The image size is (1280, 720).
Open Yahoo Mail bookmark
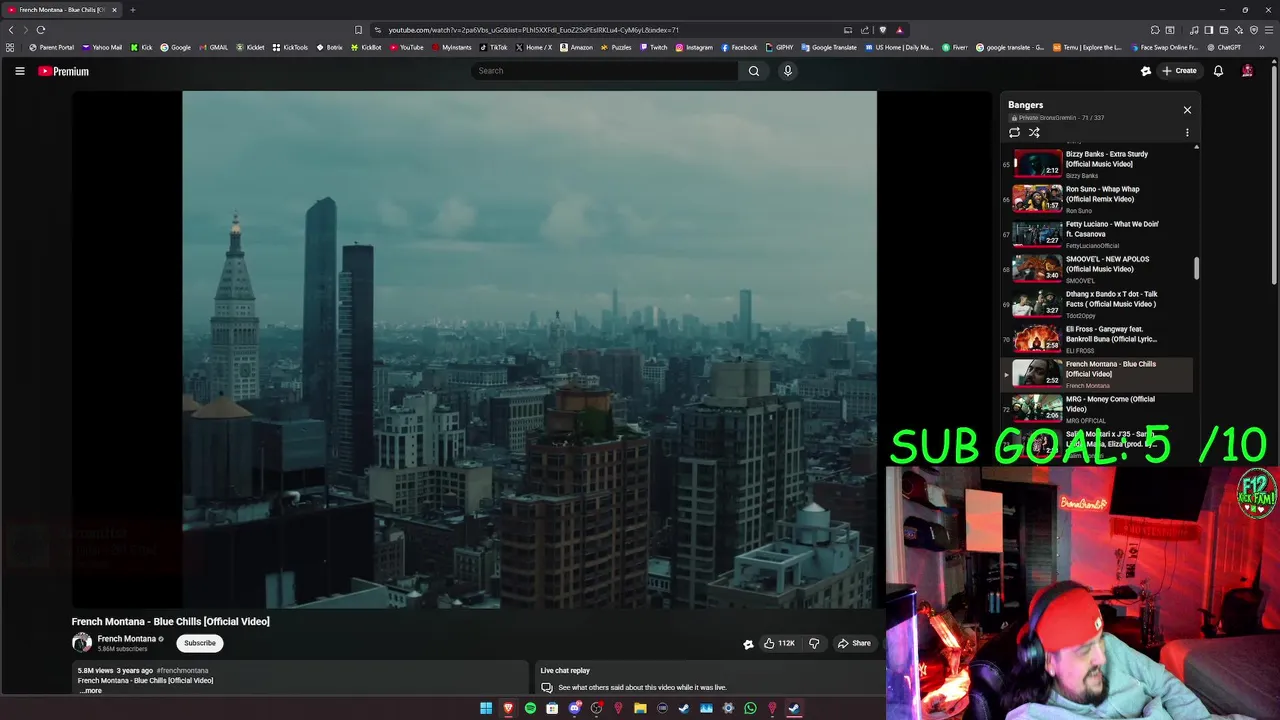click(x=102, y=47)
